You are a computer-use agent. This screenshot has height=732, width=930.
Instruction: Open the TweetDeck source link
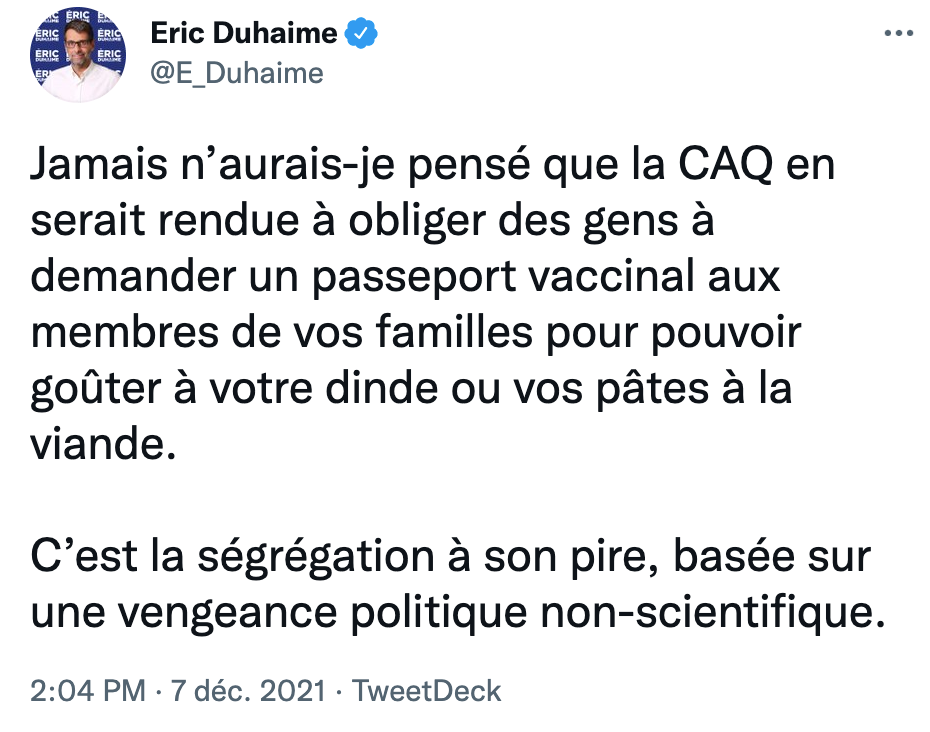click(426, 691)
